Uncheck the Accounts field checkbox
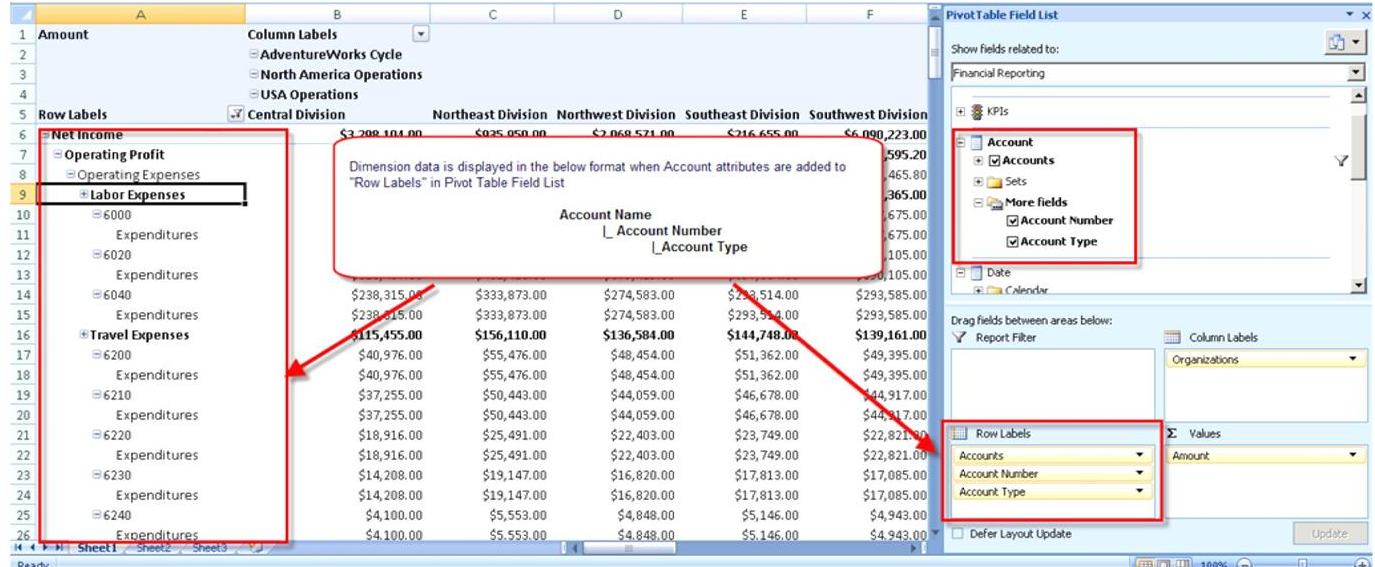 click(x=994, y=161)
